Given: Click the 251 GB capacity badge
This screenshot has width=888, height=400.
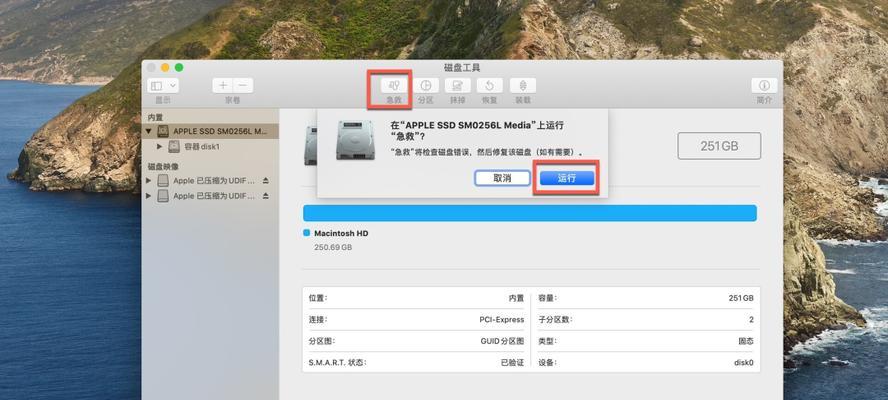Looking at the screenshot, I should [719, 146].
